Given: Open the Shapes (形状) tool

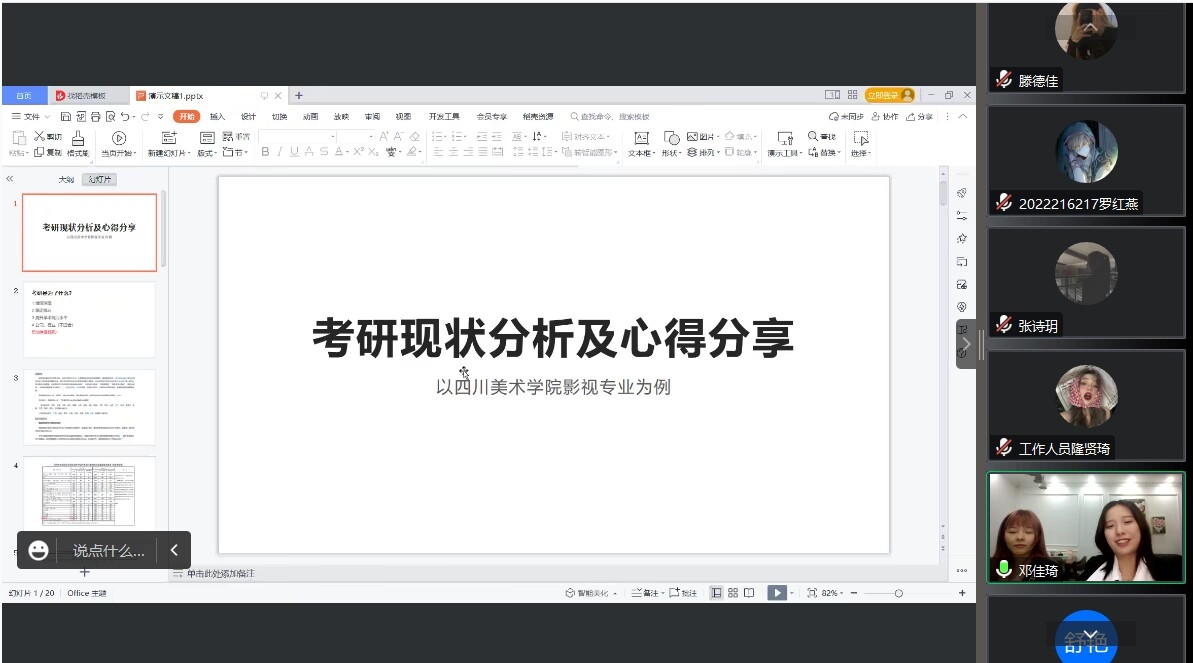Looking at the screenshot, I should point(671,138).
